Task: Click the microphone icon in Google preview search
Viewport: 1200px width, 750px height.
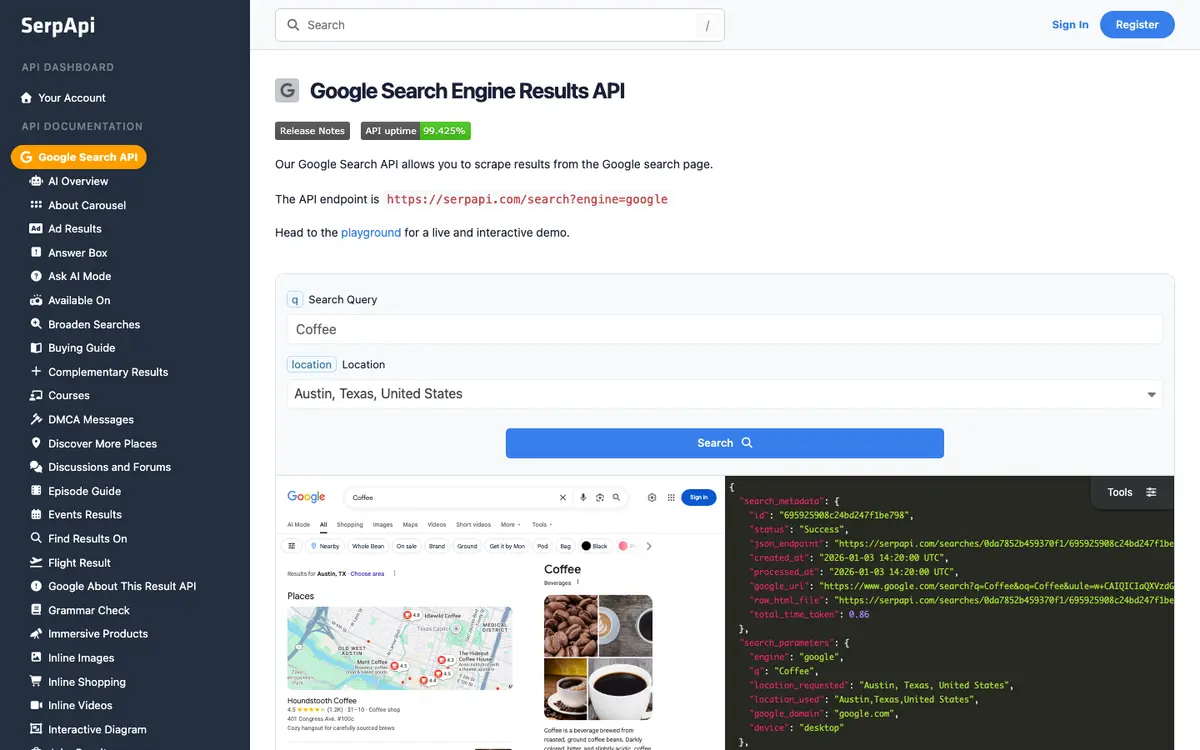Action: 583,497
